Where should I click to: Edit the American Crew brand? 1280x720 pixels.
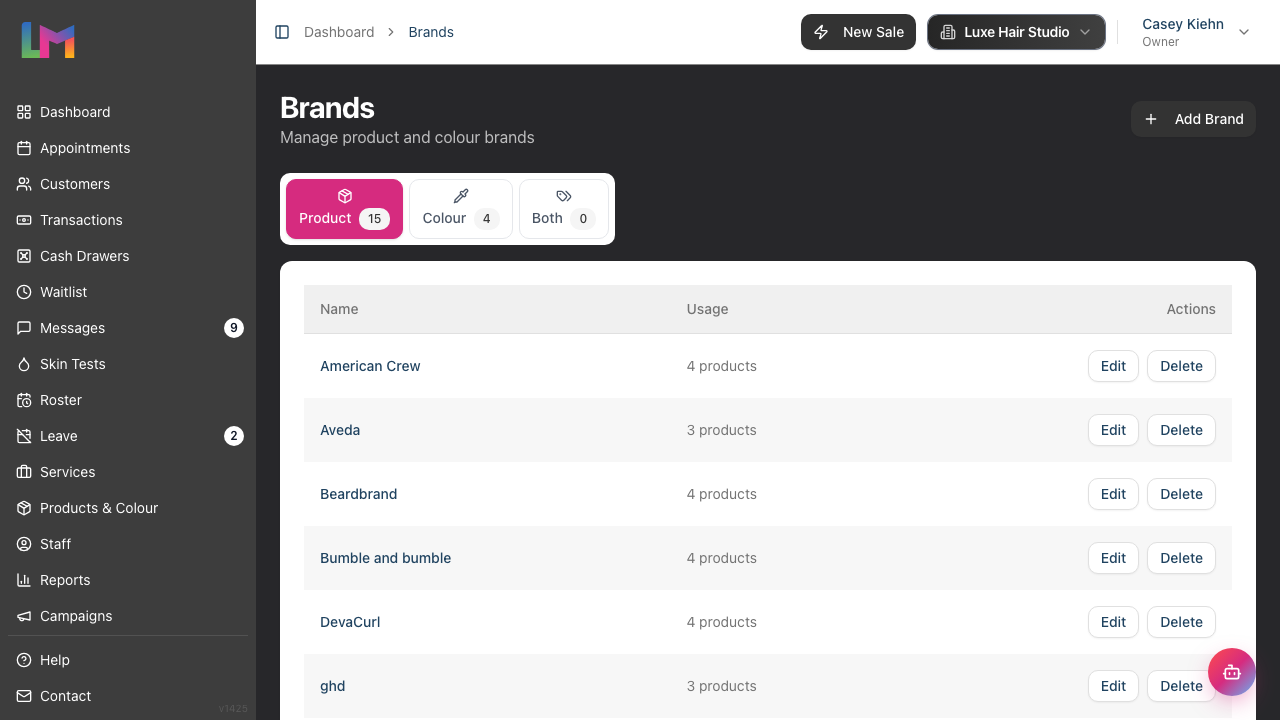tap(1113, 366)
